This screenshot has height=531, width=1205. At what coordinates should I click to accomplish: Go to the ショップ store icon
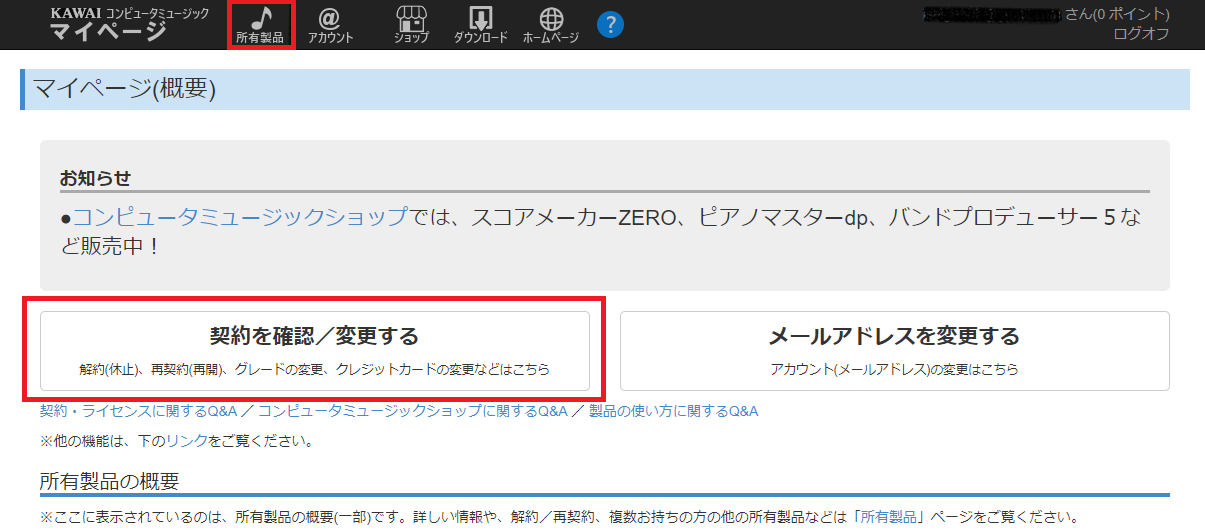pyautogui.click(x=410, y=25)
